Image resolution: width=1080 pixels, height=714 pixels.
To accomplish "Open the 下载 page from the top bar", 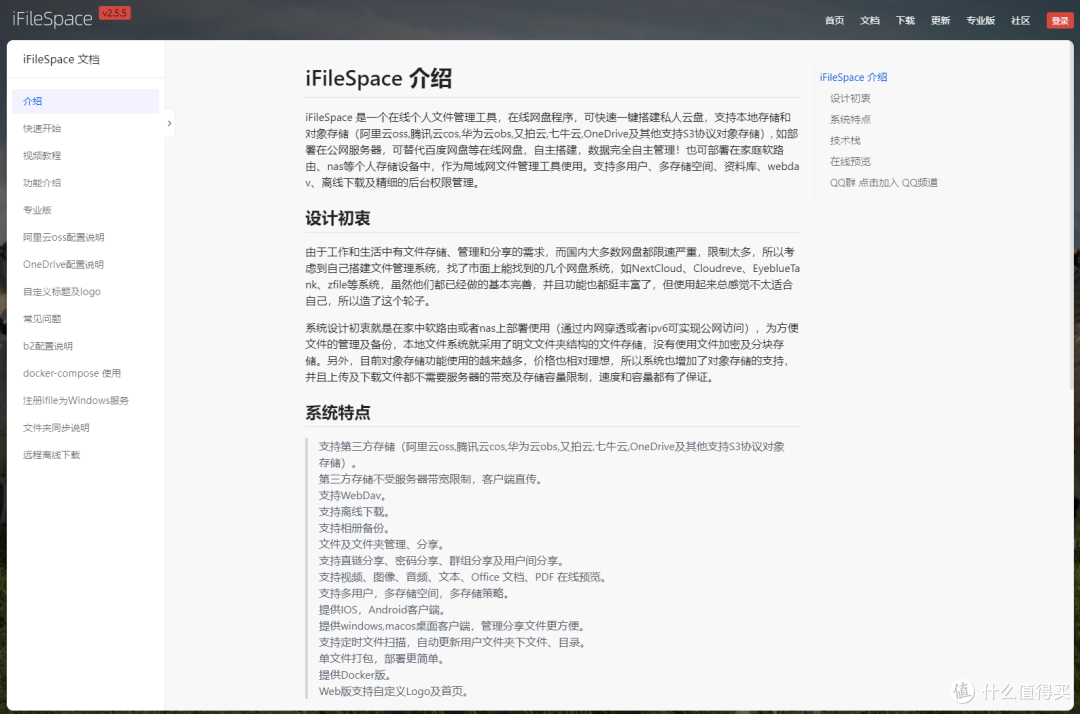I will click(904, 20).
